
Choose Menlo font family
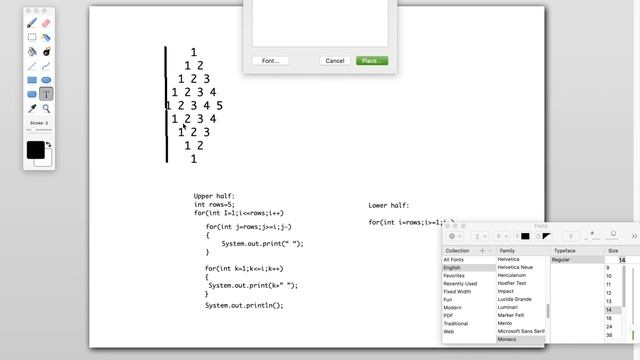[x=521, y=323]
